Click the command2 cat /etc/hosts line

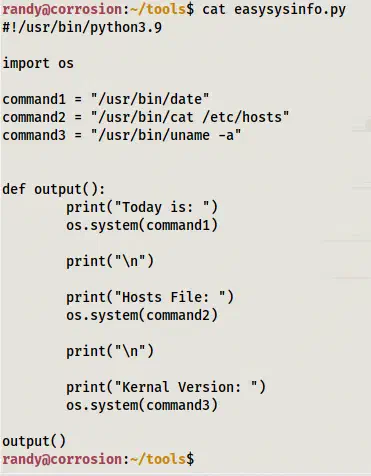[146, 117]
